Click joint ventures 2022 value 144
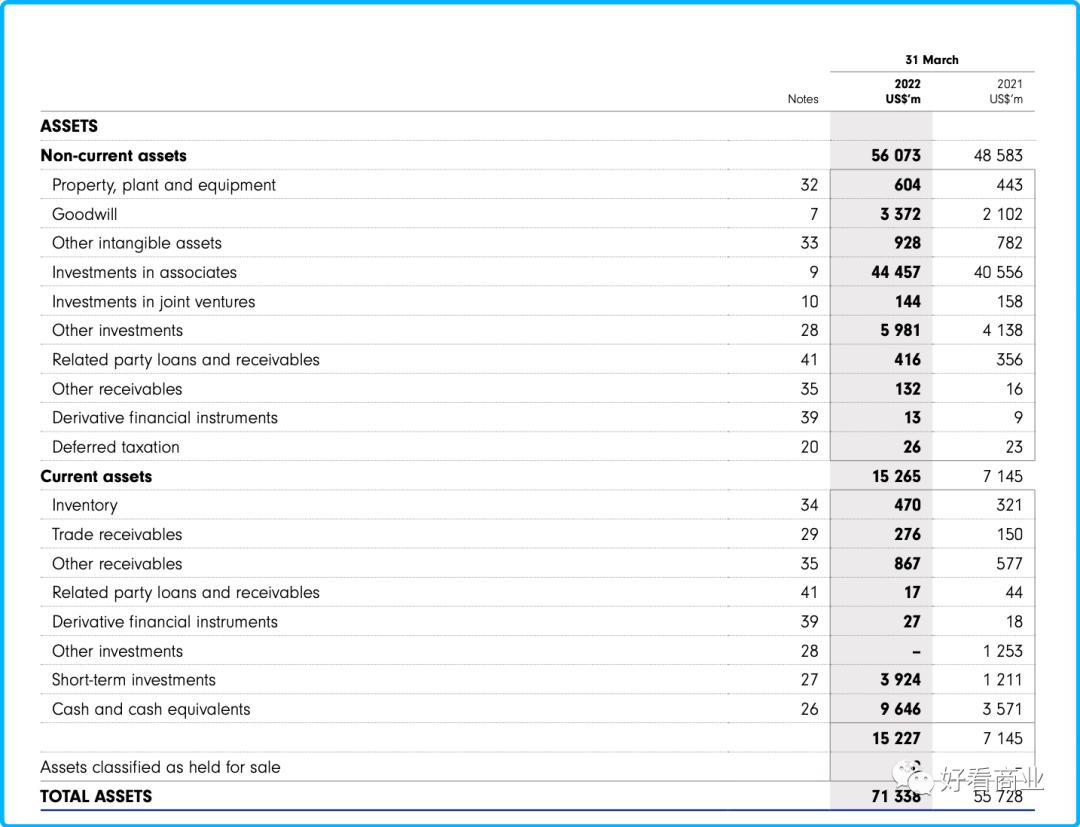 [x=908, y=302]
